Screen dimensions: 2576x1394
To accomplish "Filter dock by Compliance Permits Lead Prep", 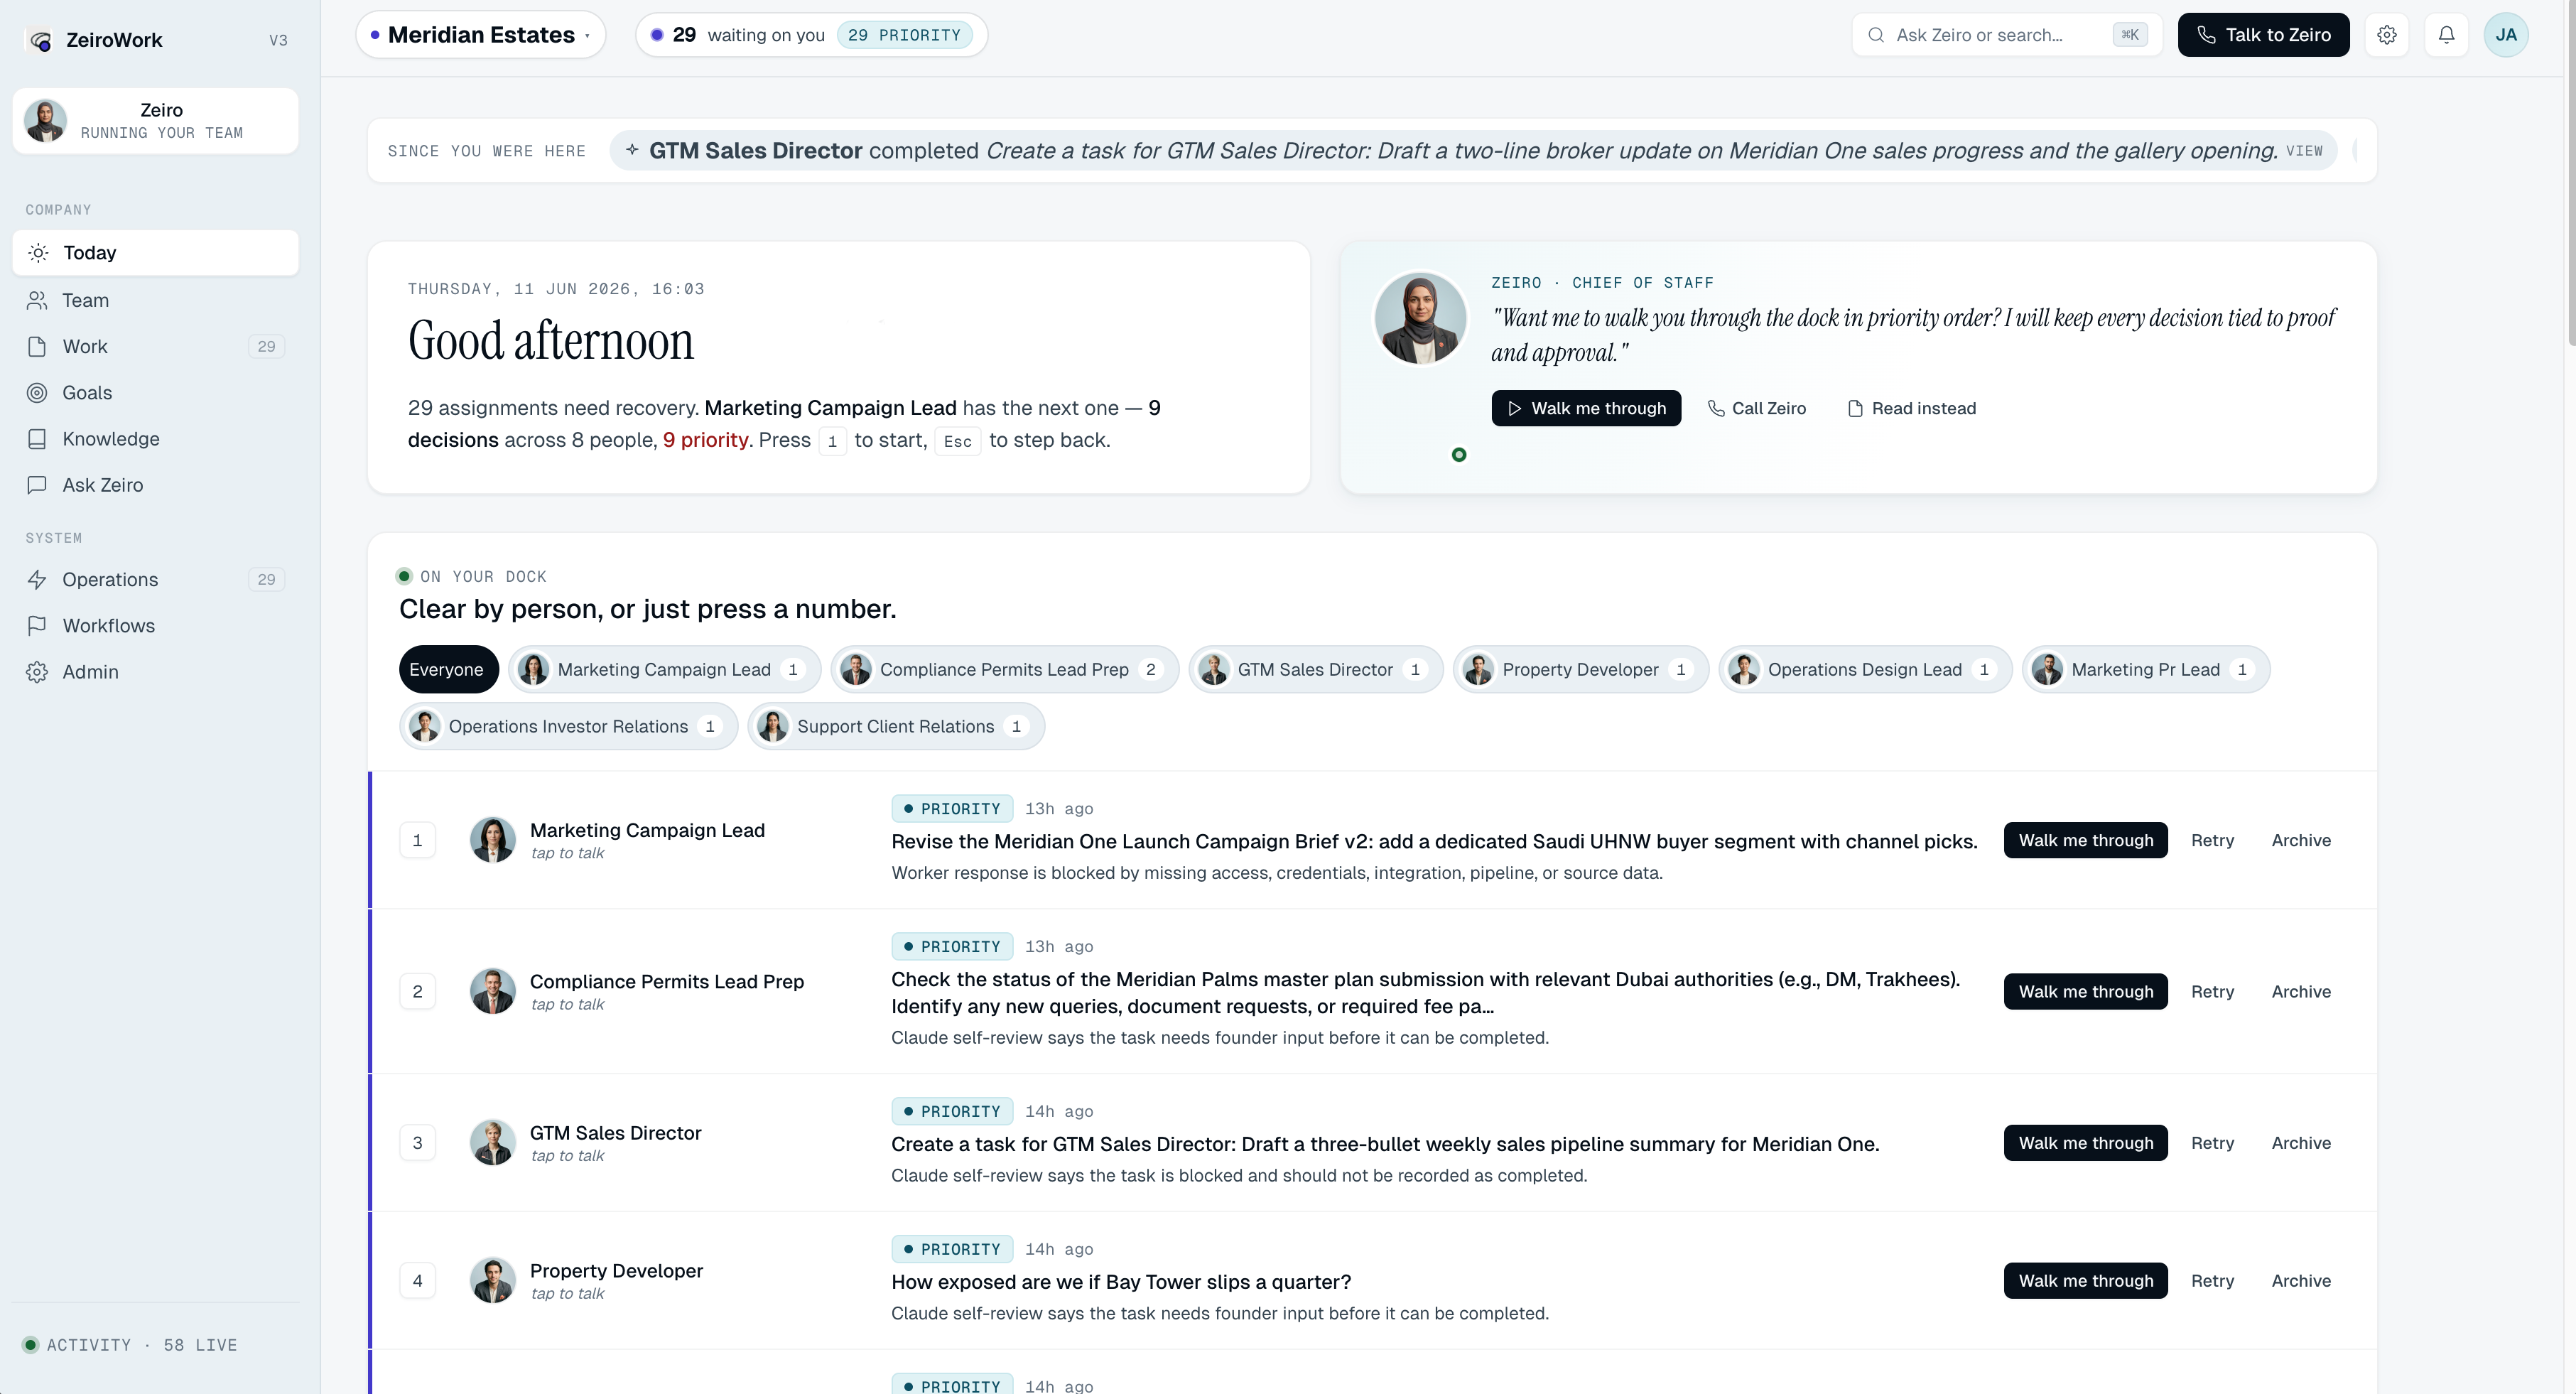I will pyautogui.click(x=1004, y=670).
